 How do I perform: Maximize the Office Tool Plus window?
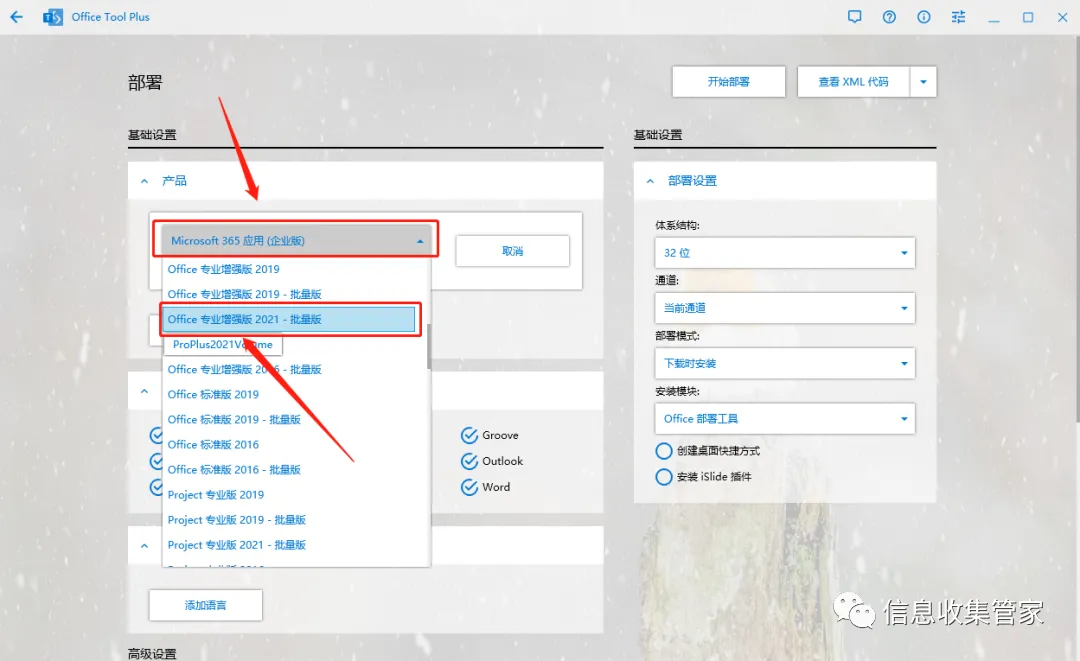[x=1028, y=17]
